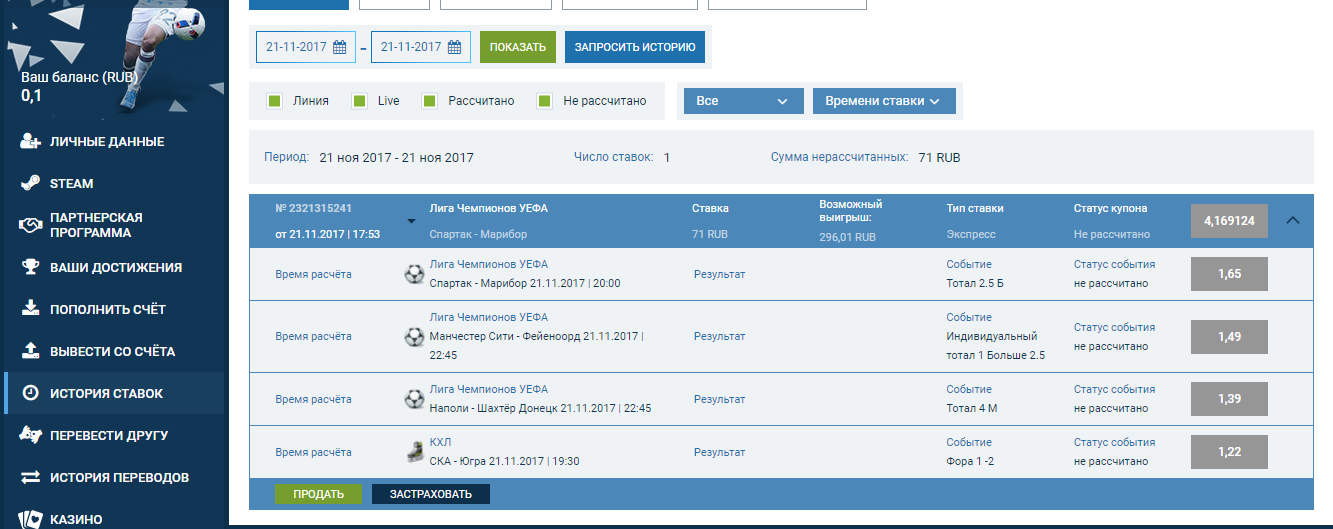This screenshot has width=1333, height=529.
Task: Click the Steam icon in the sidebar
Action: [30, 183]
